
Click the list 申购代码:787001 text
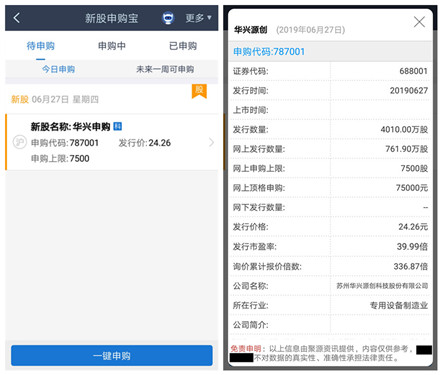(x=65, y=143)
